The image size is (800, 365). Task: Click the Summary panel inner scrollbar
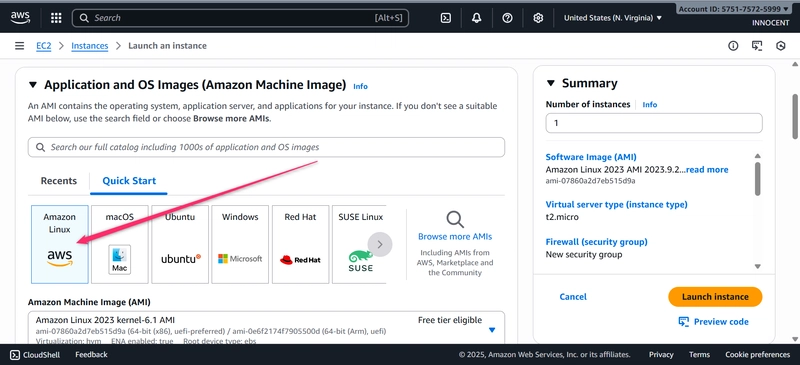[x=758, y=179]
